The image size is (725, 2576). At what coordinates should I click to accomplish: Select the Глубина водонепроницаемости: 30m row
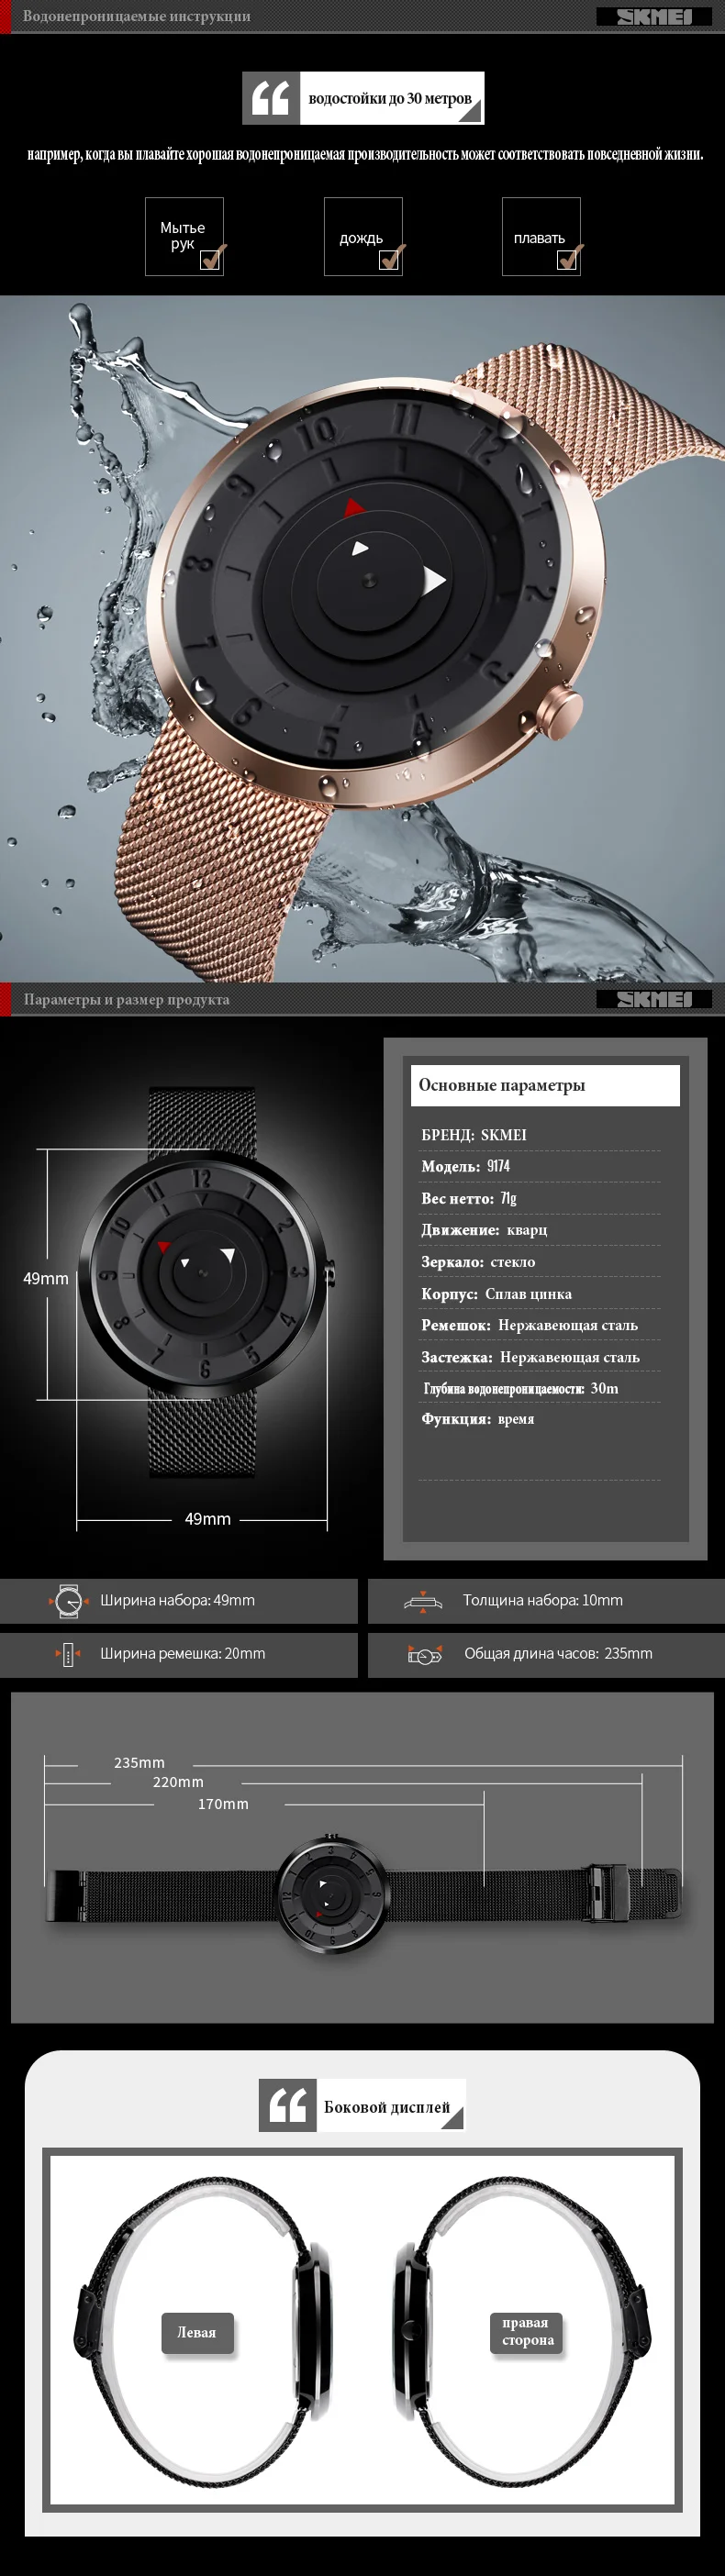pos(540,1388)
